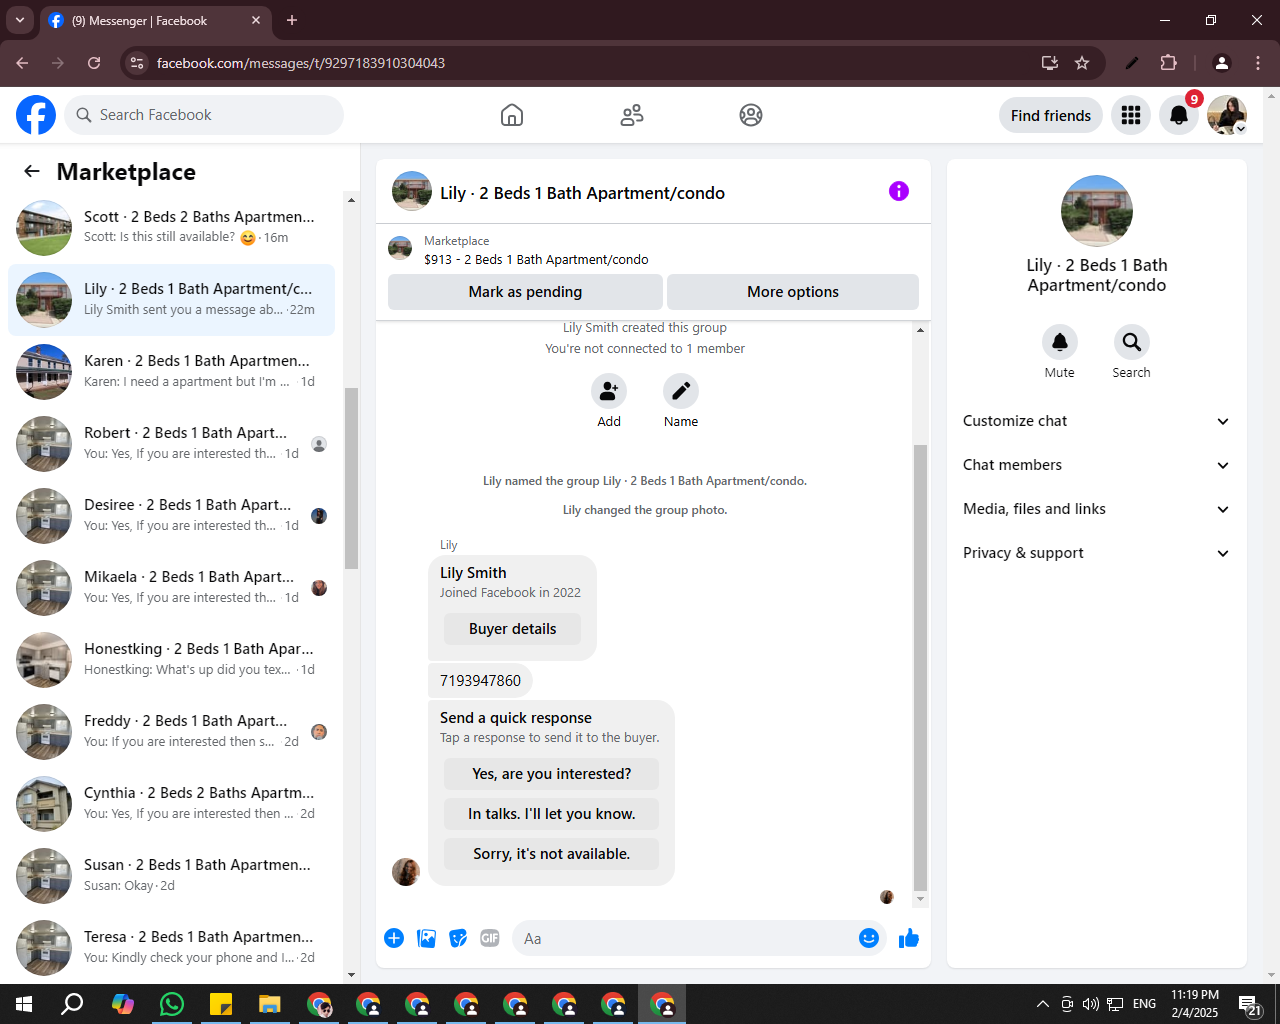This screenshot has width=1280, height=1024.
Task: Mute the conversation with the bell icon
Action: pos(1060,342)
